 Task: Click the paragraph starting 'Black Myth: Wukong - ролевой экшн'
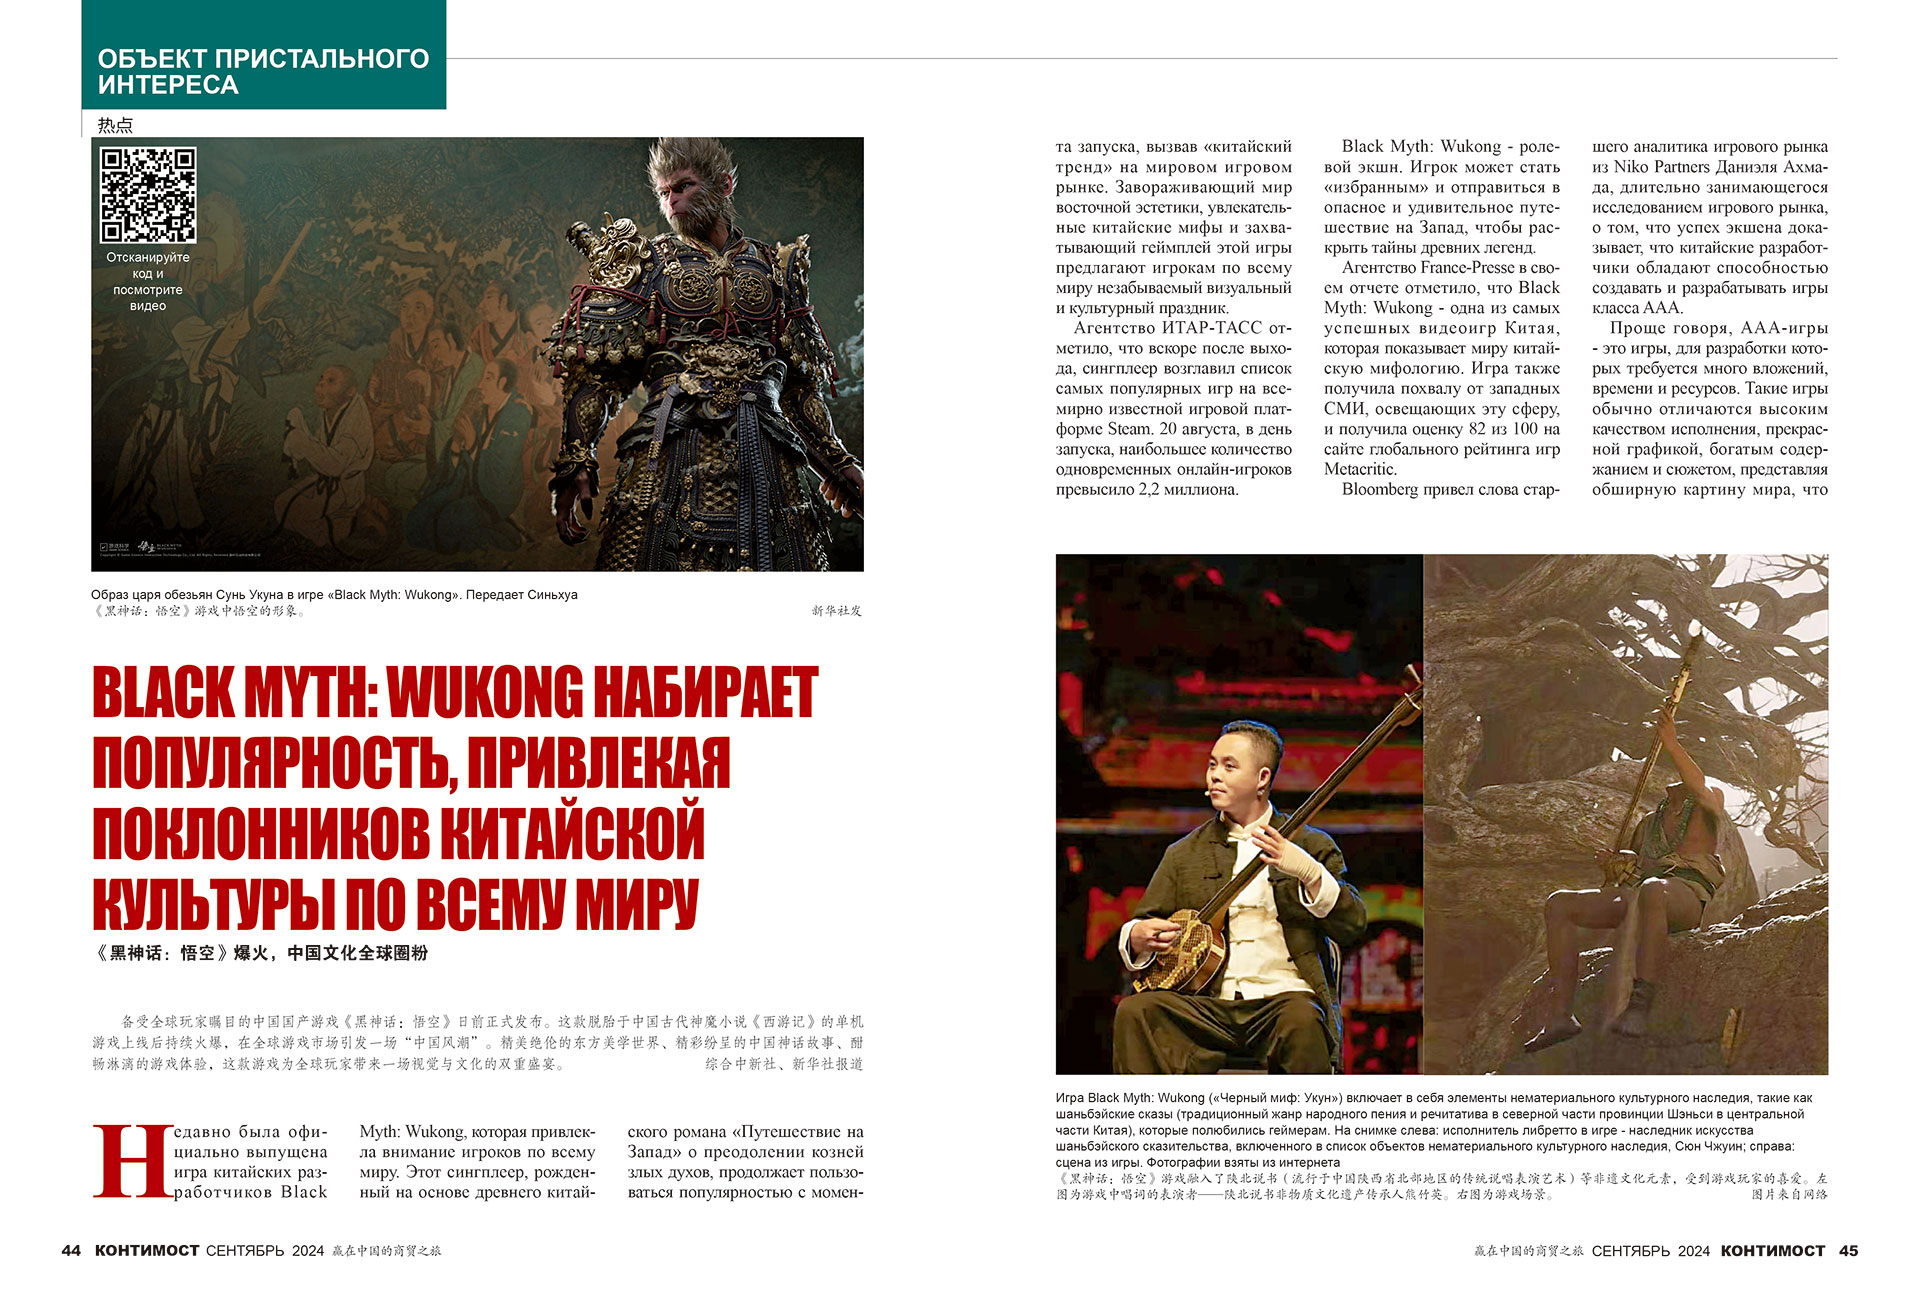point(1442,197)
